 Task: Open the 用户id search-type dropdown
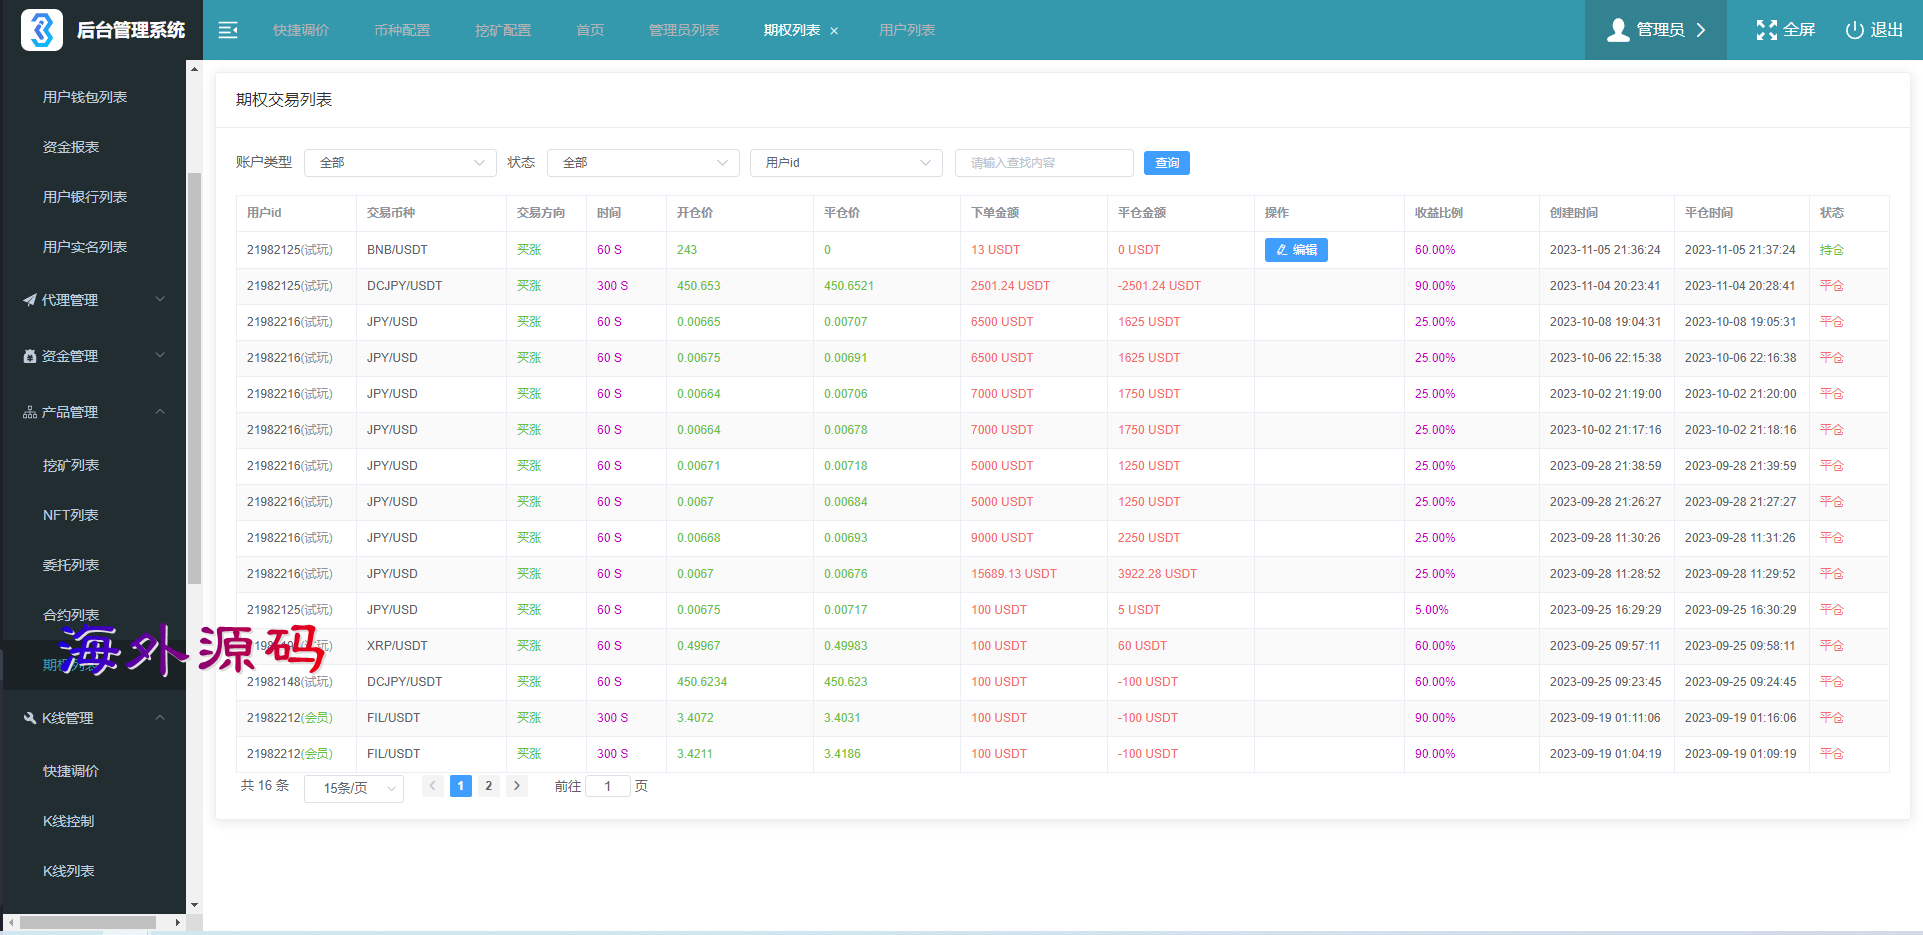(x=846, y=163)
